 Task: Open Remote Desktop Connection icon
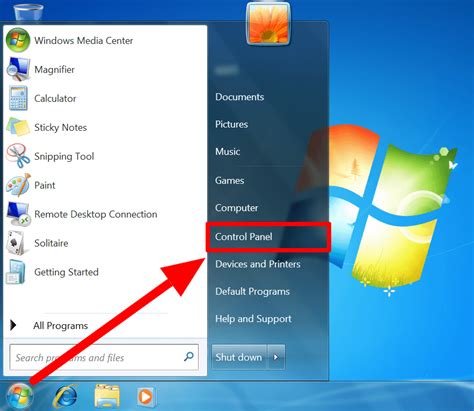point(18,214)
